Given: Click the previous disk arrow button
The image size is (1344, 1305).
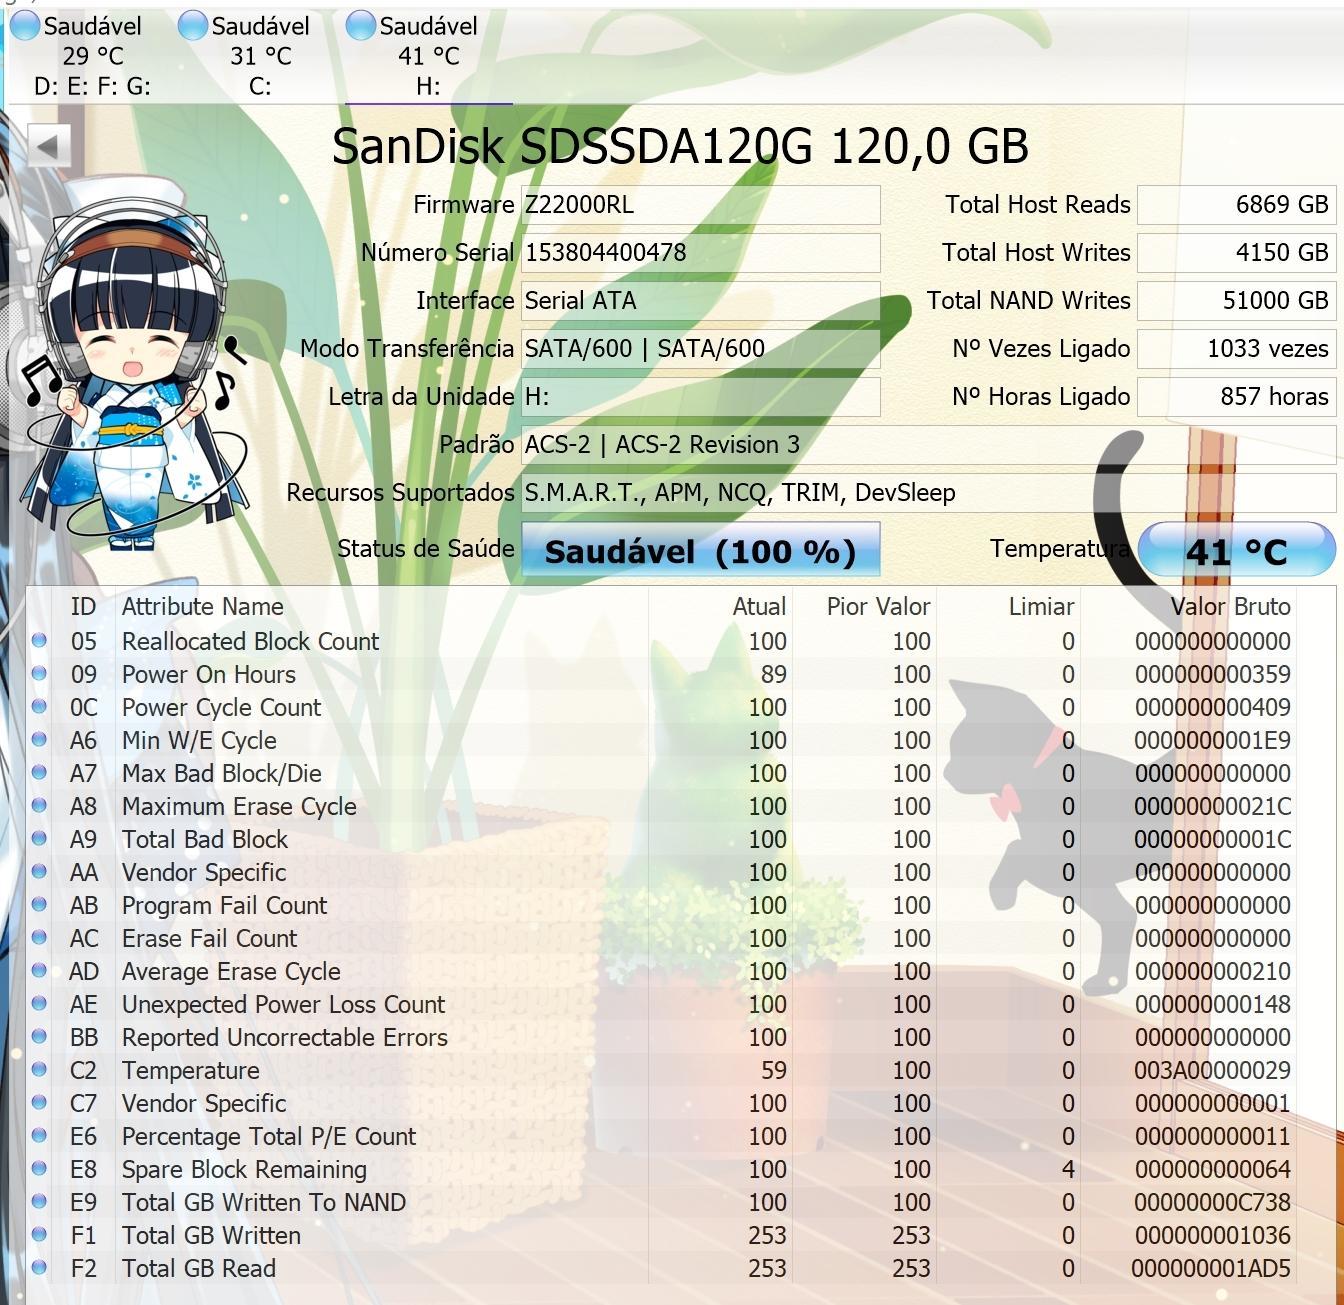Looking at the screenshot, I should click(49, 147).
